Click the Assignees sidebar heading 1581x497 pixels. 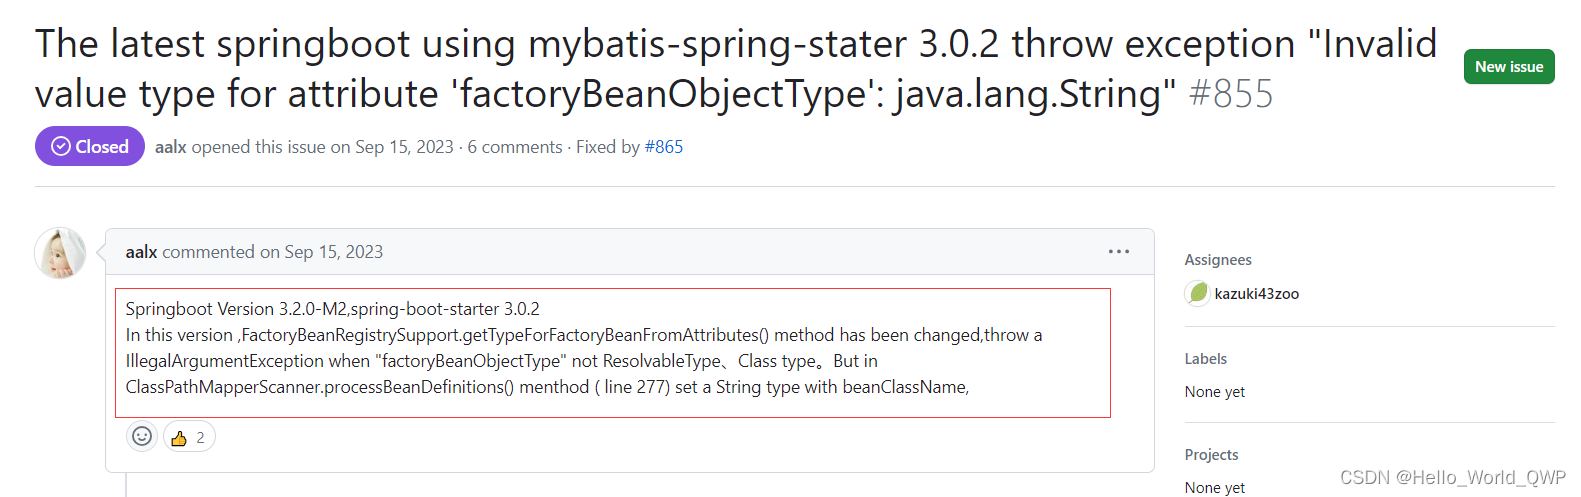coord(1218,260)
